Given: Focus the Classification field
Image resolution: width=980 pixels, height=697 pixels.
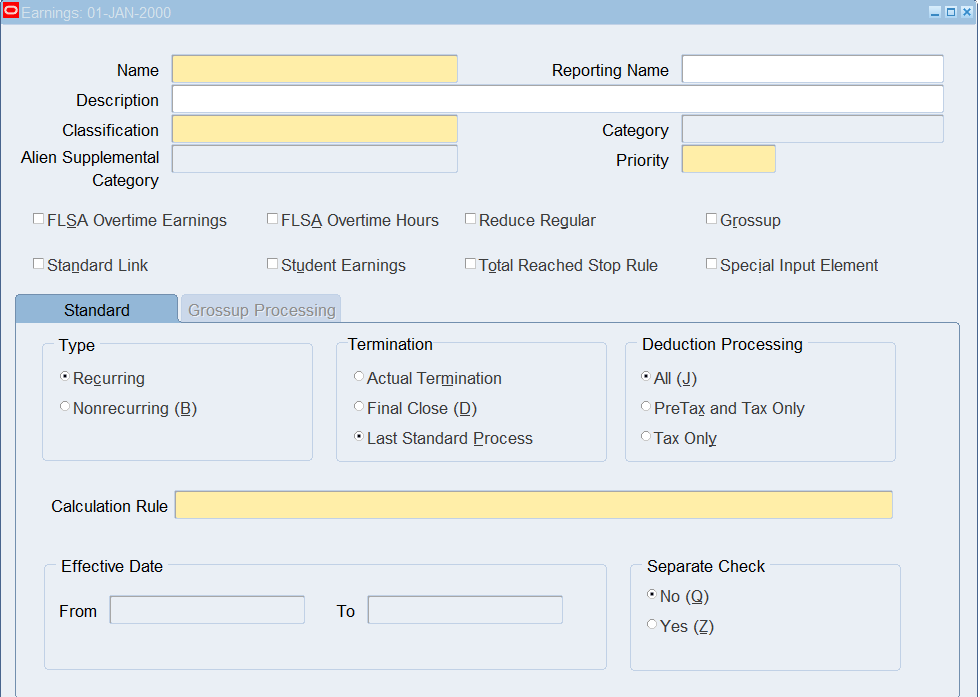Looking at the screenshot, I should (314, 129).
